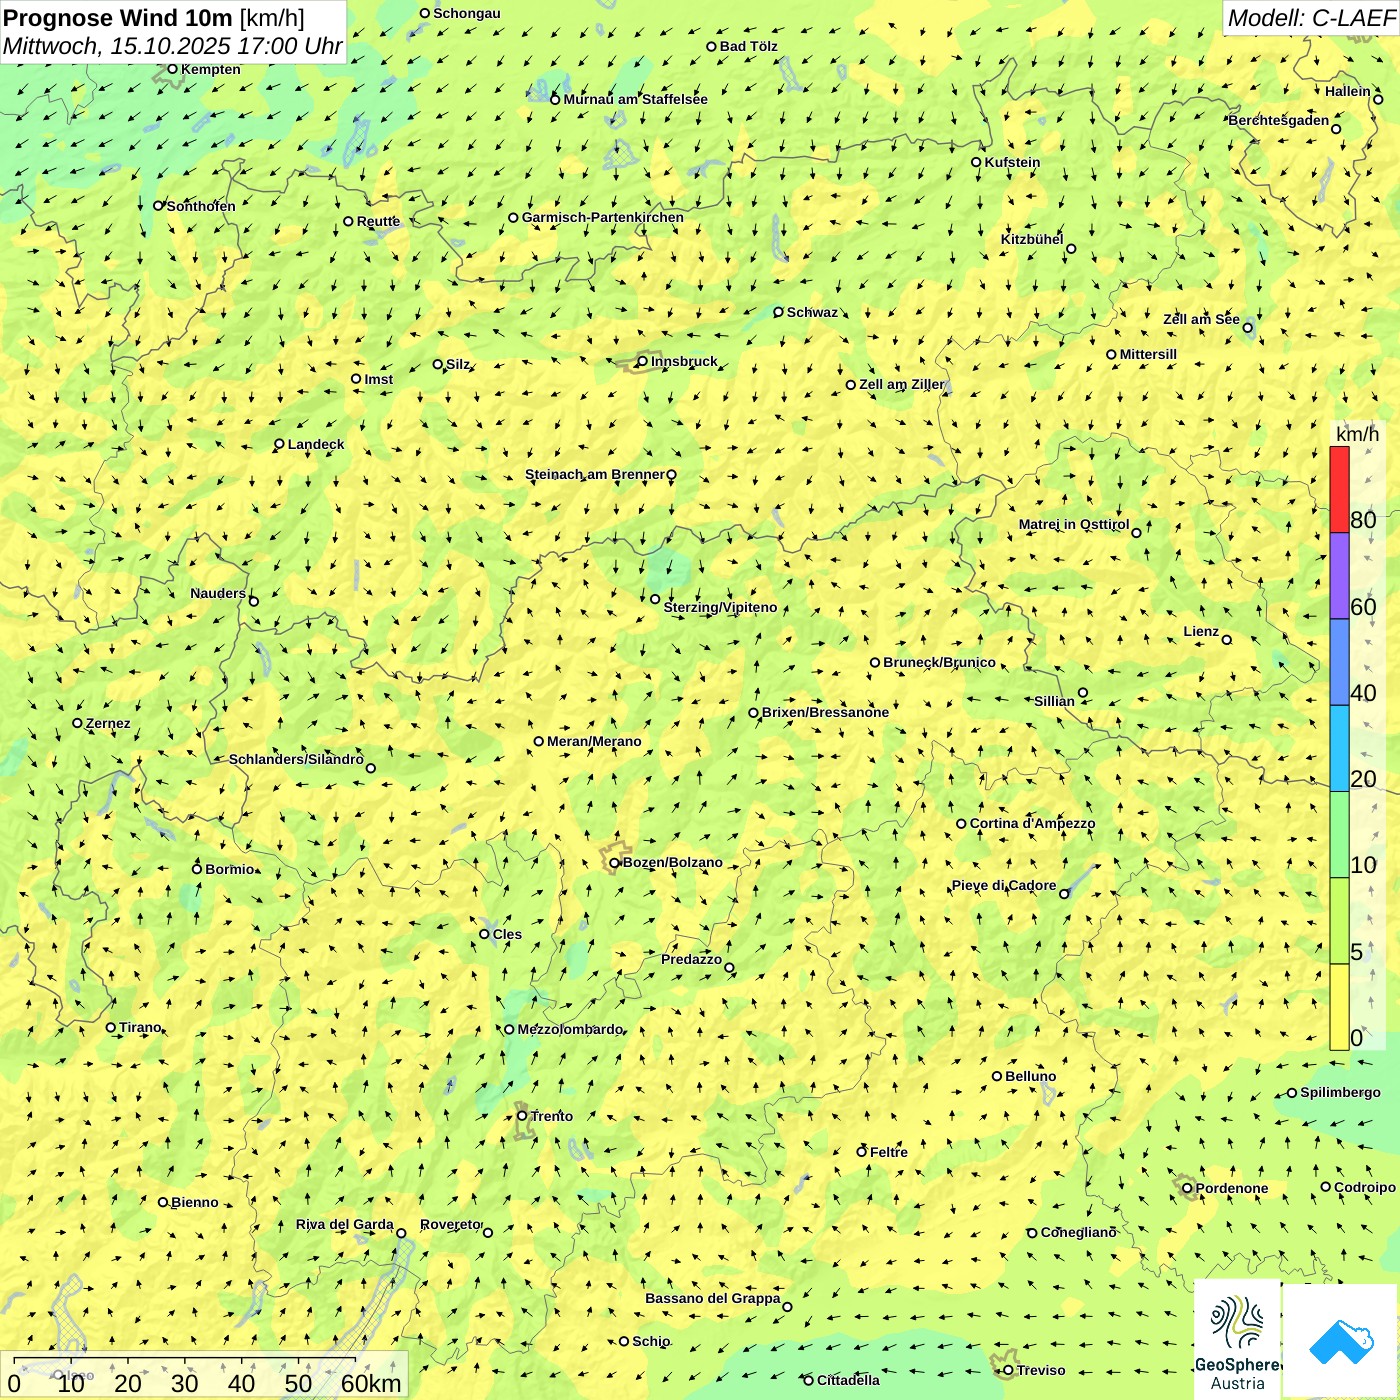1400x1400 pixels.
Task: Click the Sonthofen label
Action: (x=201, y=206)
